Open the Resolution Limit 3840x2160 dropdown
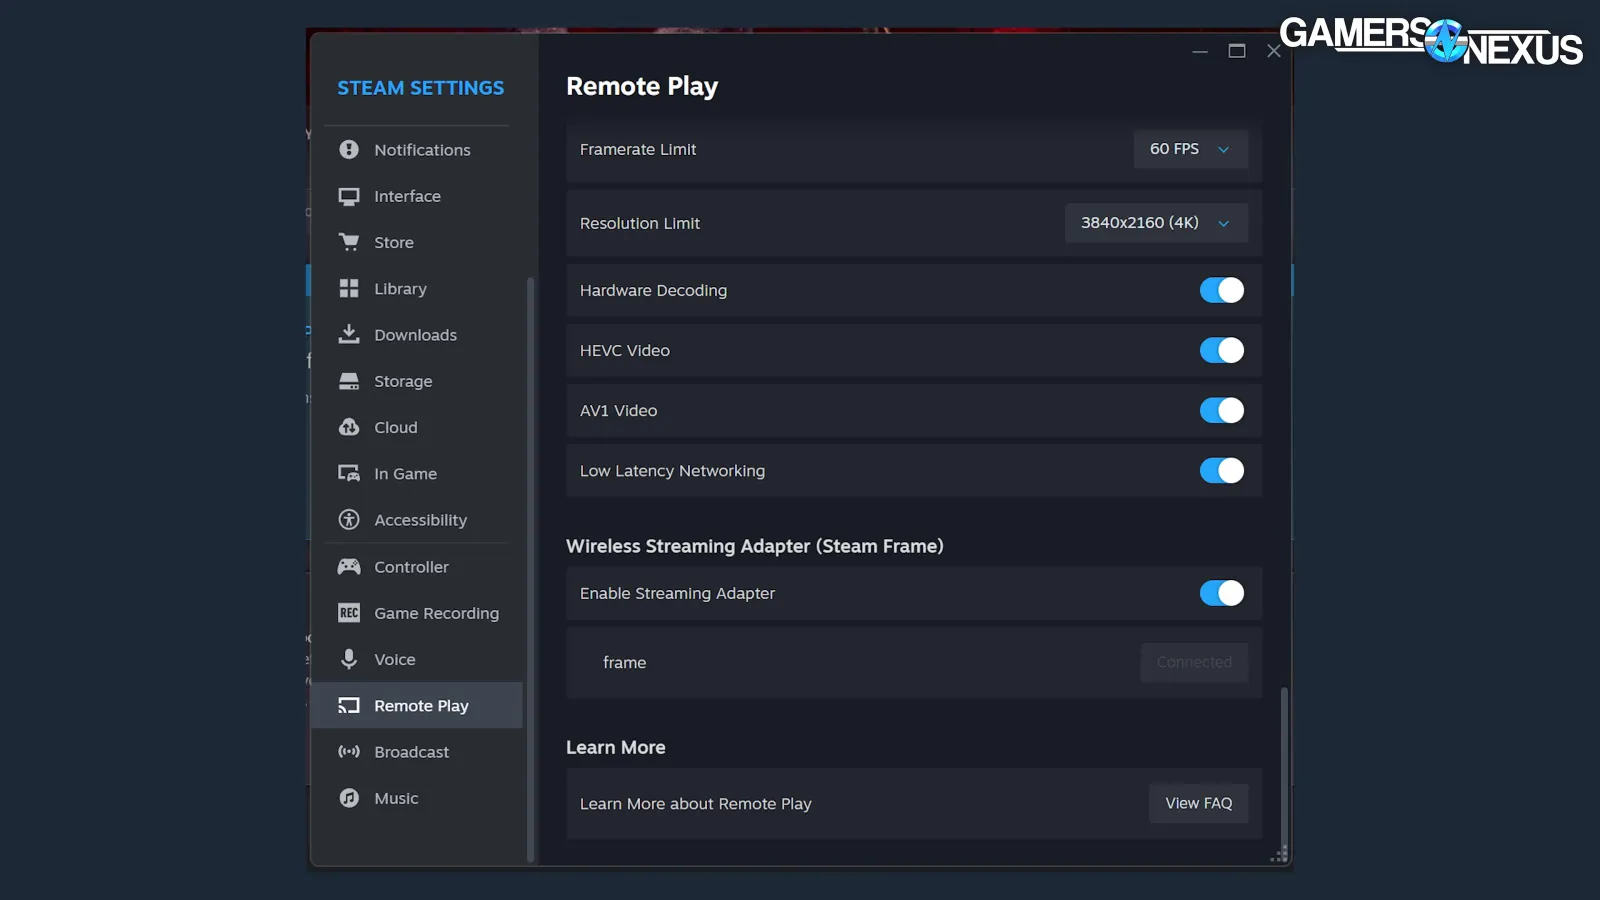The width and height of the screenshot is (1600, 900). coord(1156,223)
